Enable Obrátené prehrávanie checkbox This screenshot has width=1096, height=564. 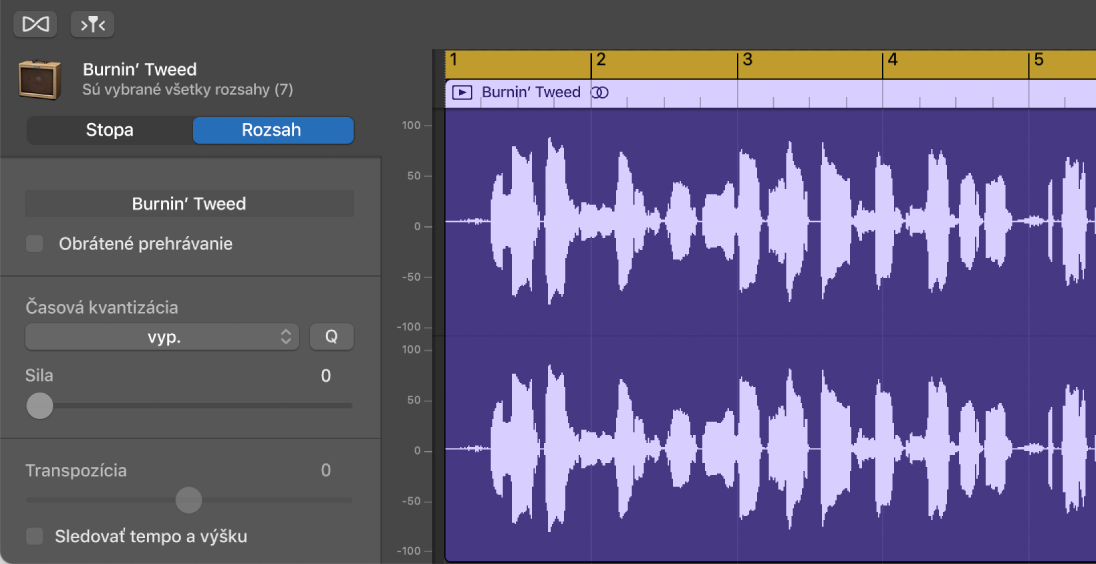pyautogui.click(x=35, y=244)
